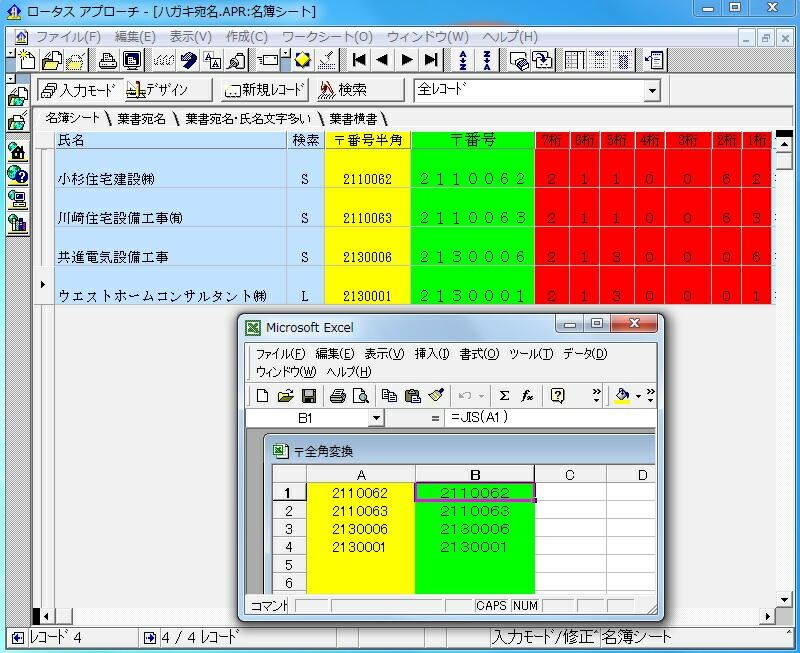Switch to 入力モード (browse mode) button
Viewport: 800px width, 653px height.
(80, 90)
